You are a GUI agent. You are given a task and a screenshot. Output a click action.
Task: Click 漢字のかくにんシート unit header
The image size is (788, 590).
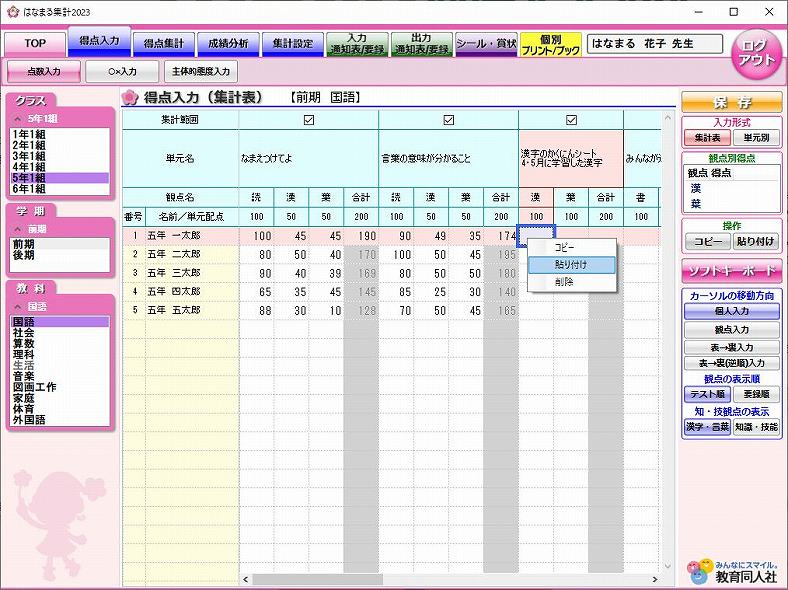click(x=571, y=159)
